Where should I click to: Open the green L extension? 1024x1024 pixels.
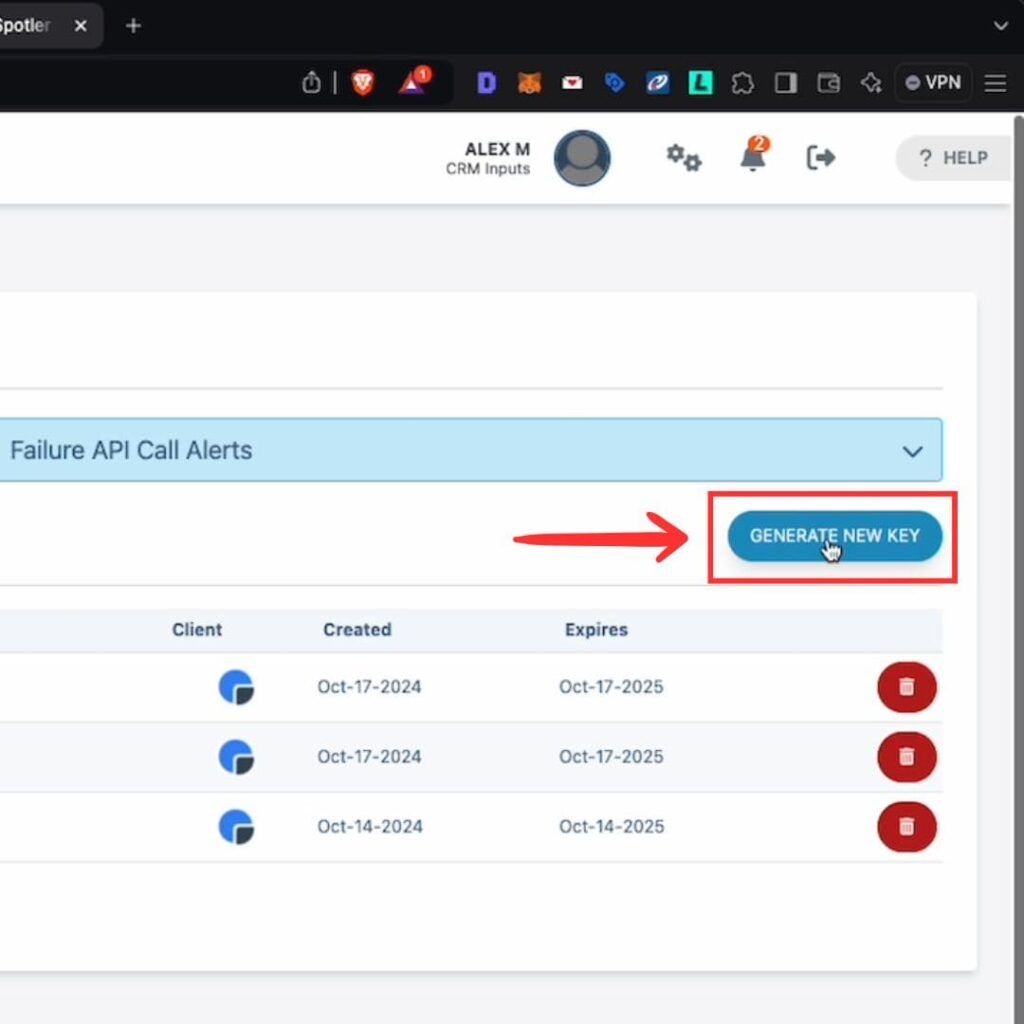[701, 83]
